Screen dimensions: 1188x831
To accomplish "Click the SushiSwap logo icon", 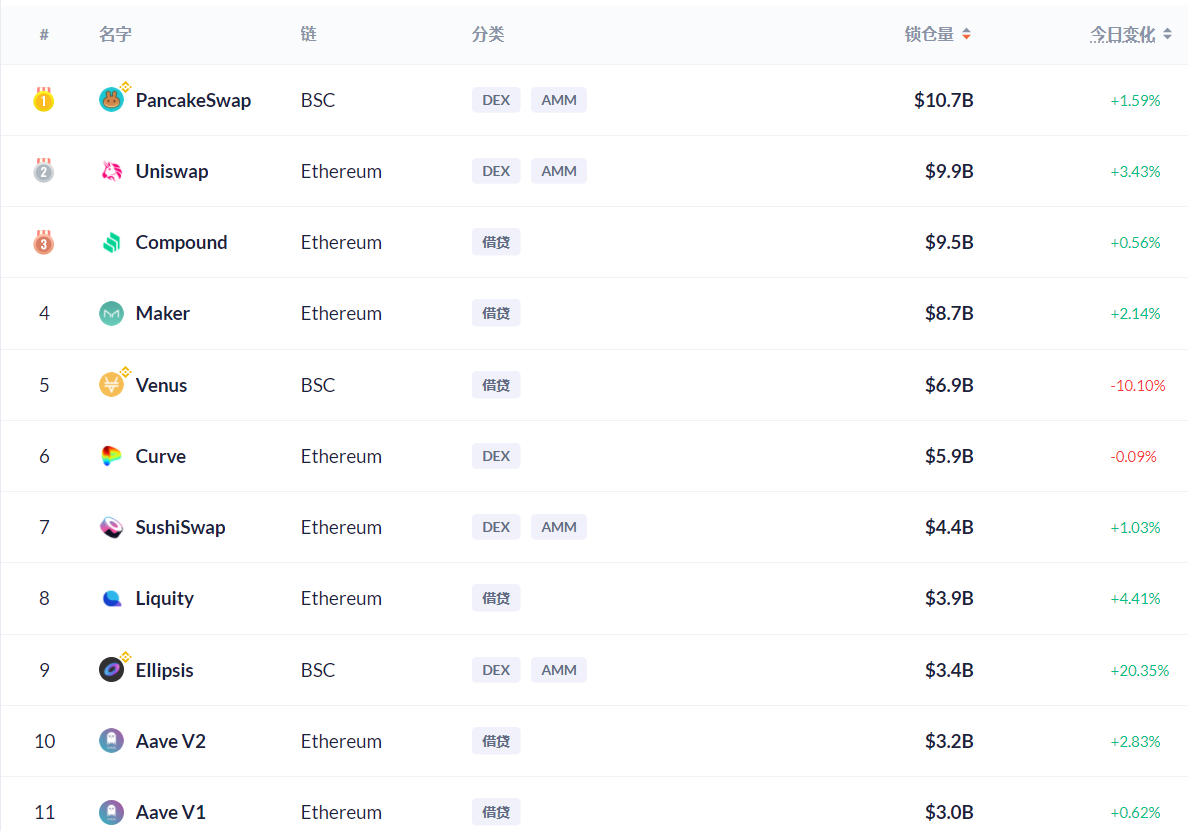I will (111, 527).
